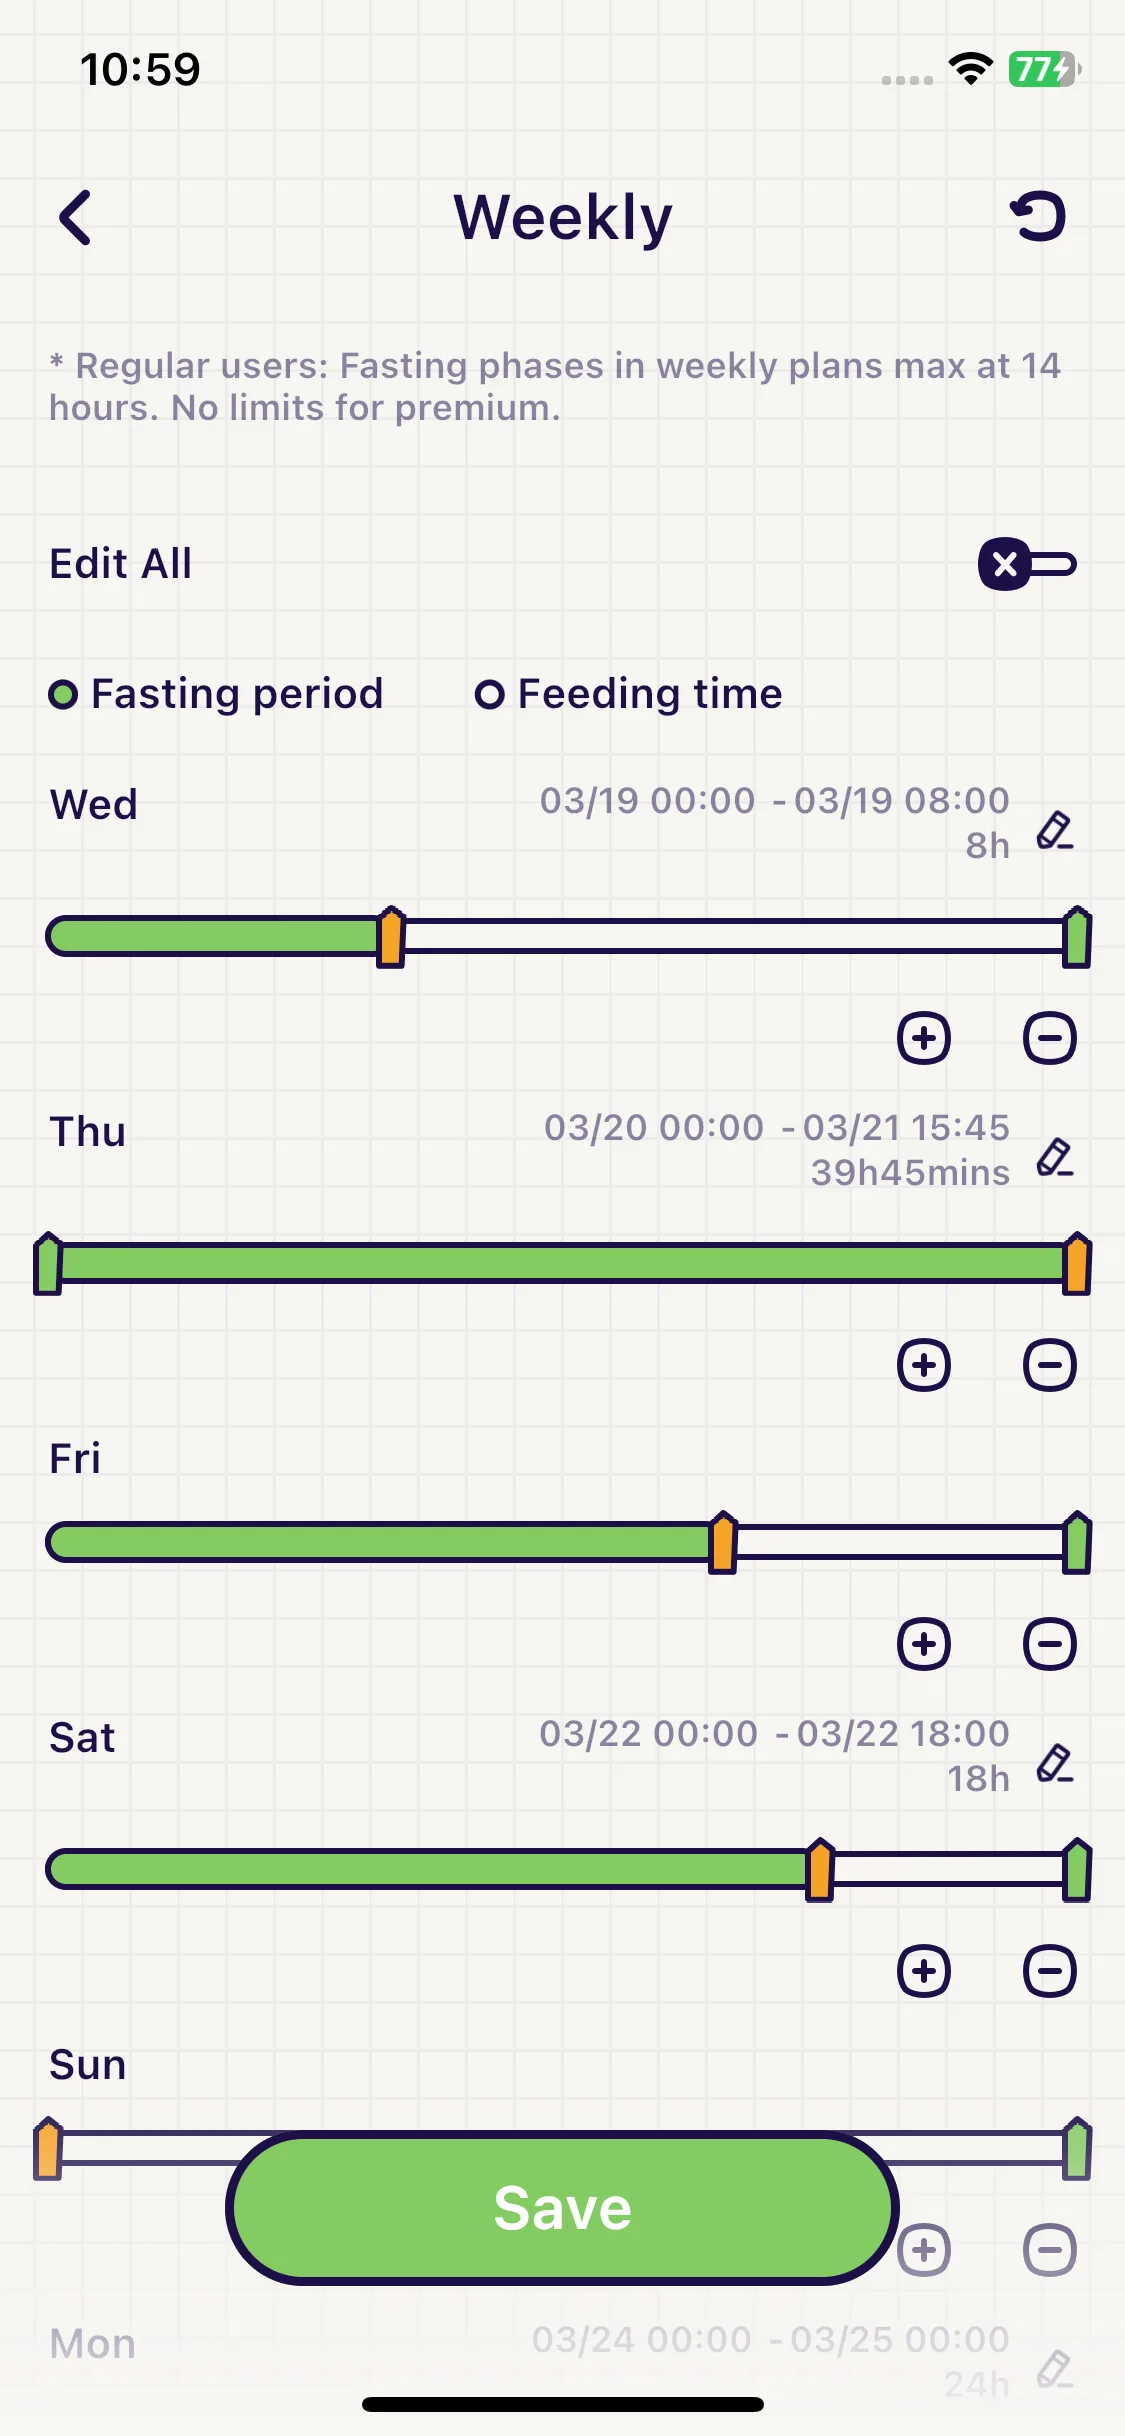The width and height of the screenshot is (1125, 2436).
Task: Tap the back arrow icon
Action: (x=75, y=217)
